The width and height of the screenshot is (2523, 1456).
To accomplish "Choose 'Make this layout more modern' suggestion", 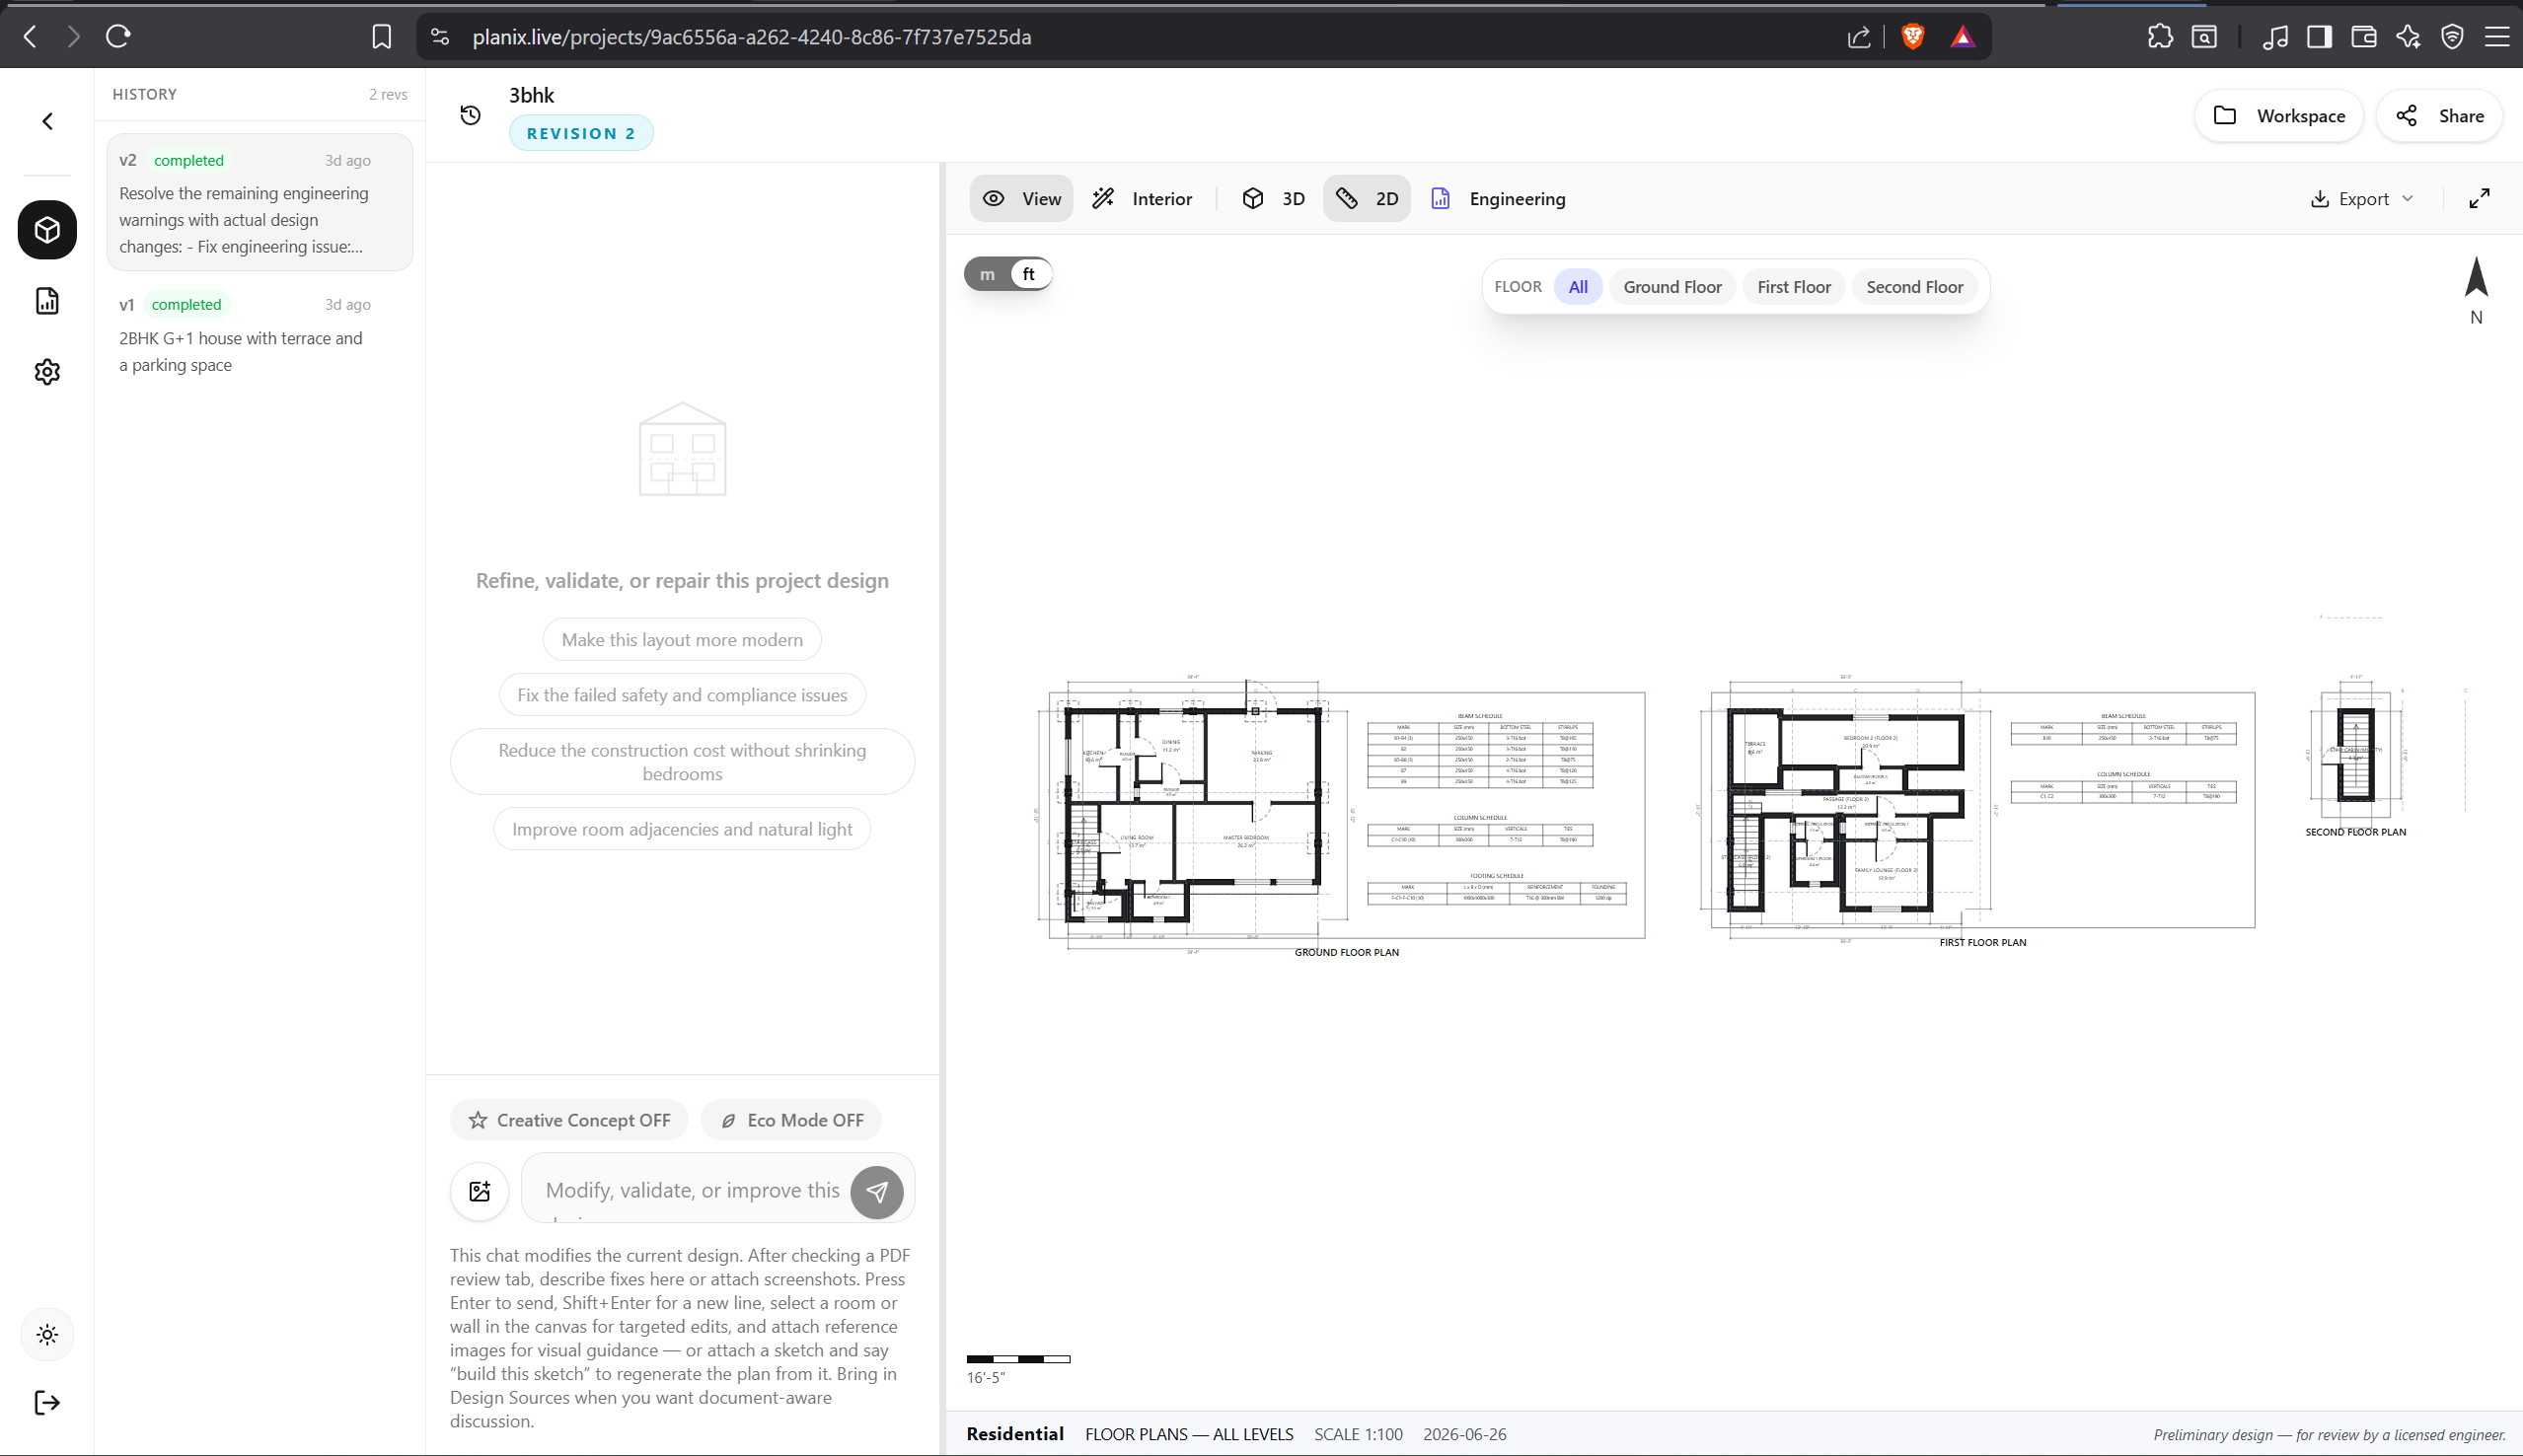I will click(x=682, y=640).
